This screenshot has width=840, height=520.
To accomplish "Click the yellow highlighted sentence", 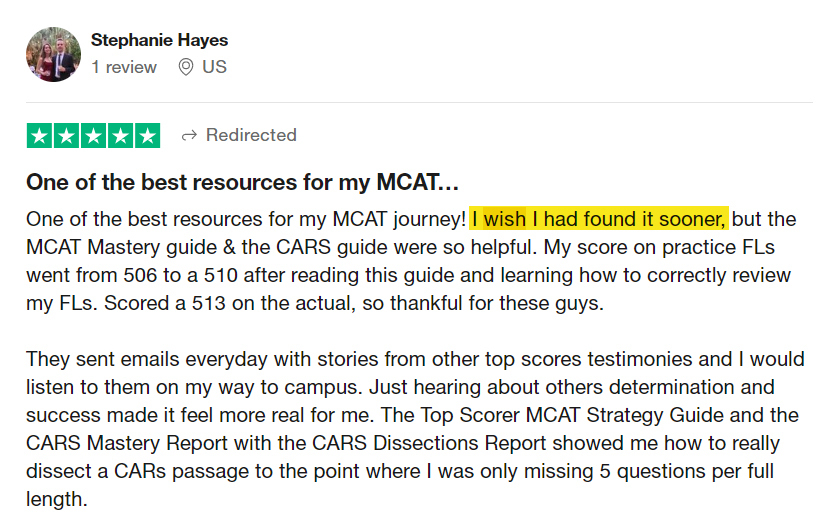I will 598,218.
